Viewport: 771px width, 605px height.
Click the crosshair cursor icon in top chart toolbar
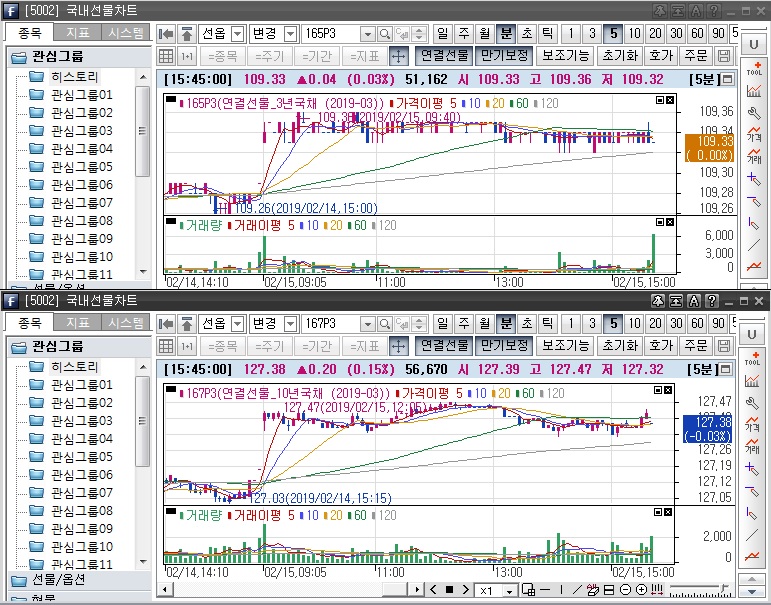398,56
